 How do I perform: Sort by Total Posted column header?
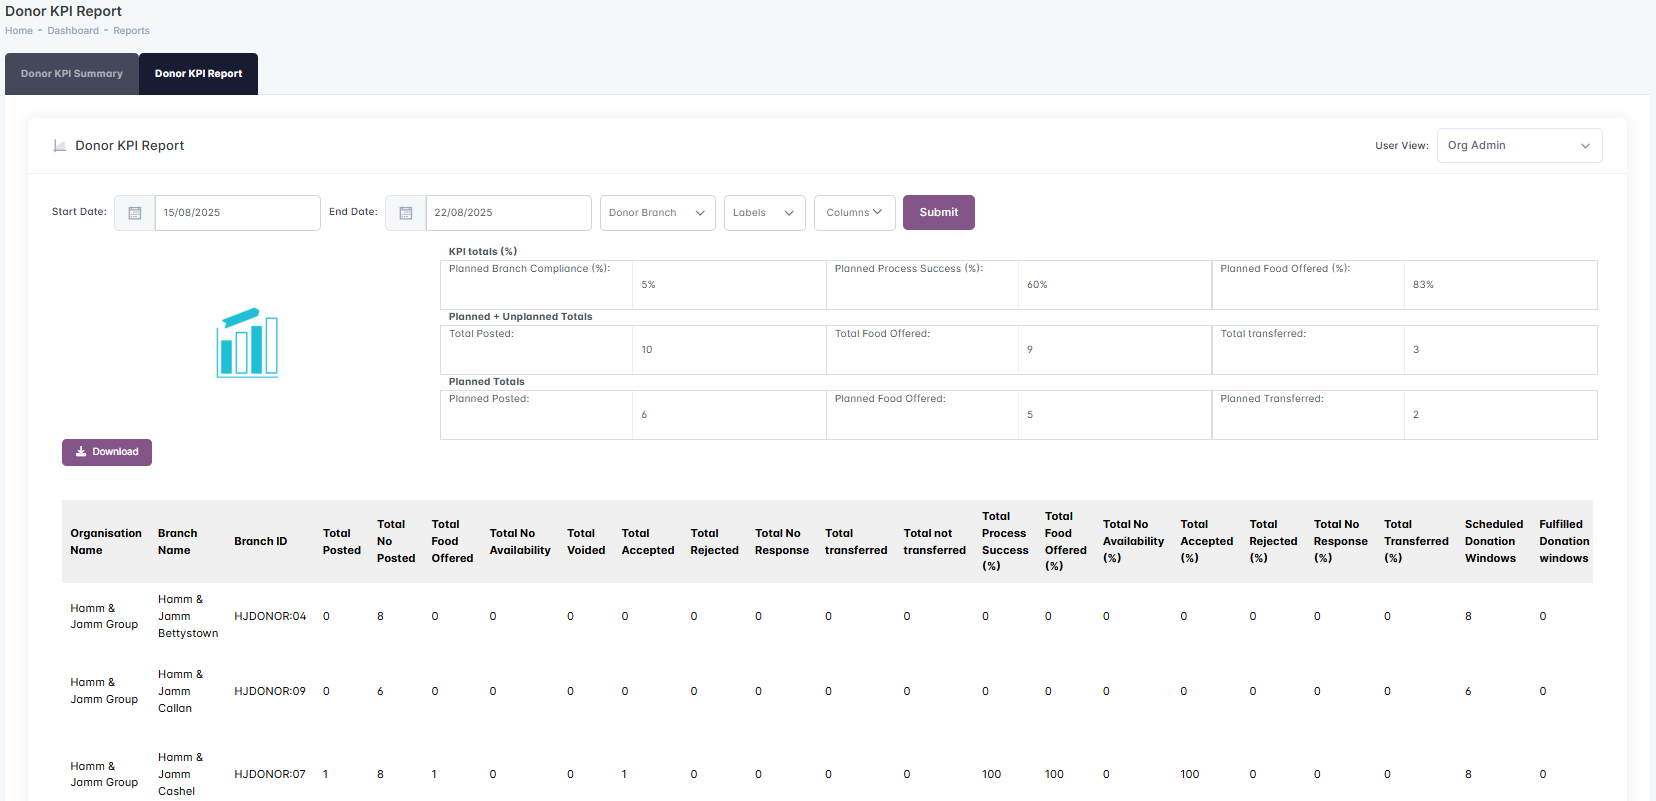point(341,542)
